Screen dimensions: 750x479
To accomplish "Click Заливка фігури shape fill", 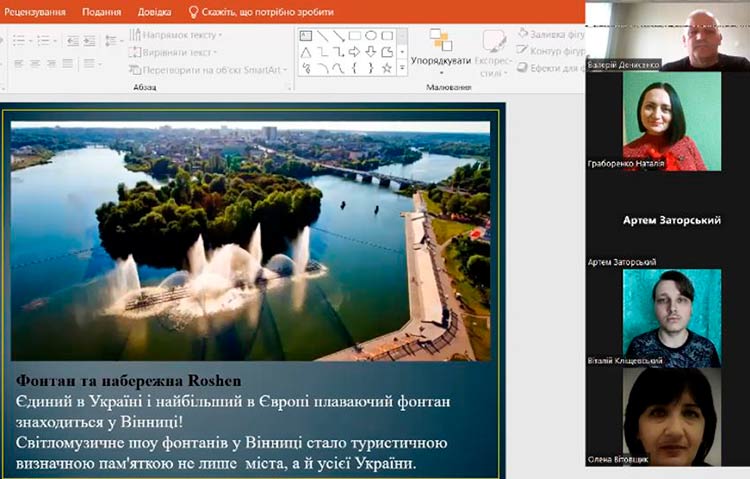I will coord(552,34).
